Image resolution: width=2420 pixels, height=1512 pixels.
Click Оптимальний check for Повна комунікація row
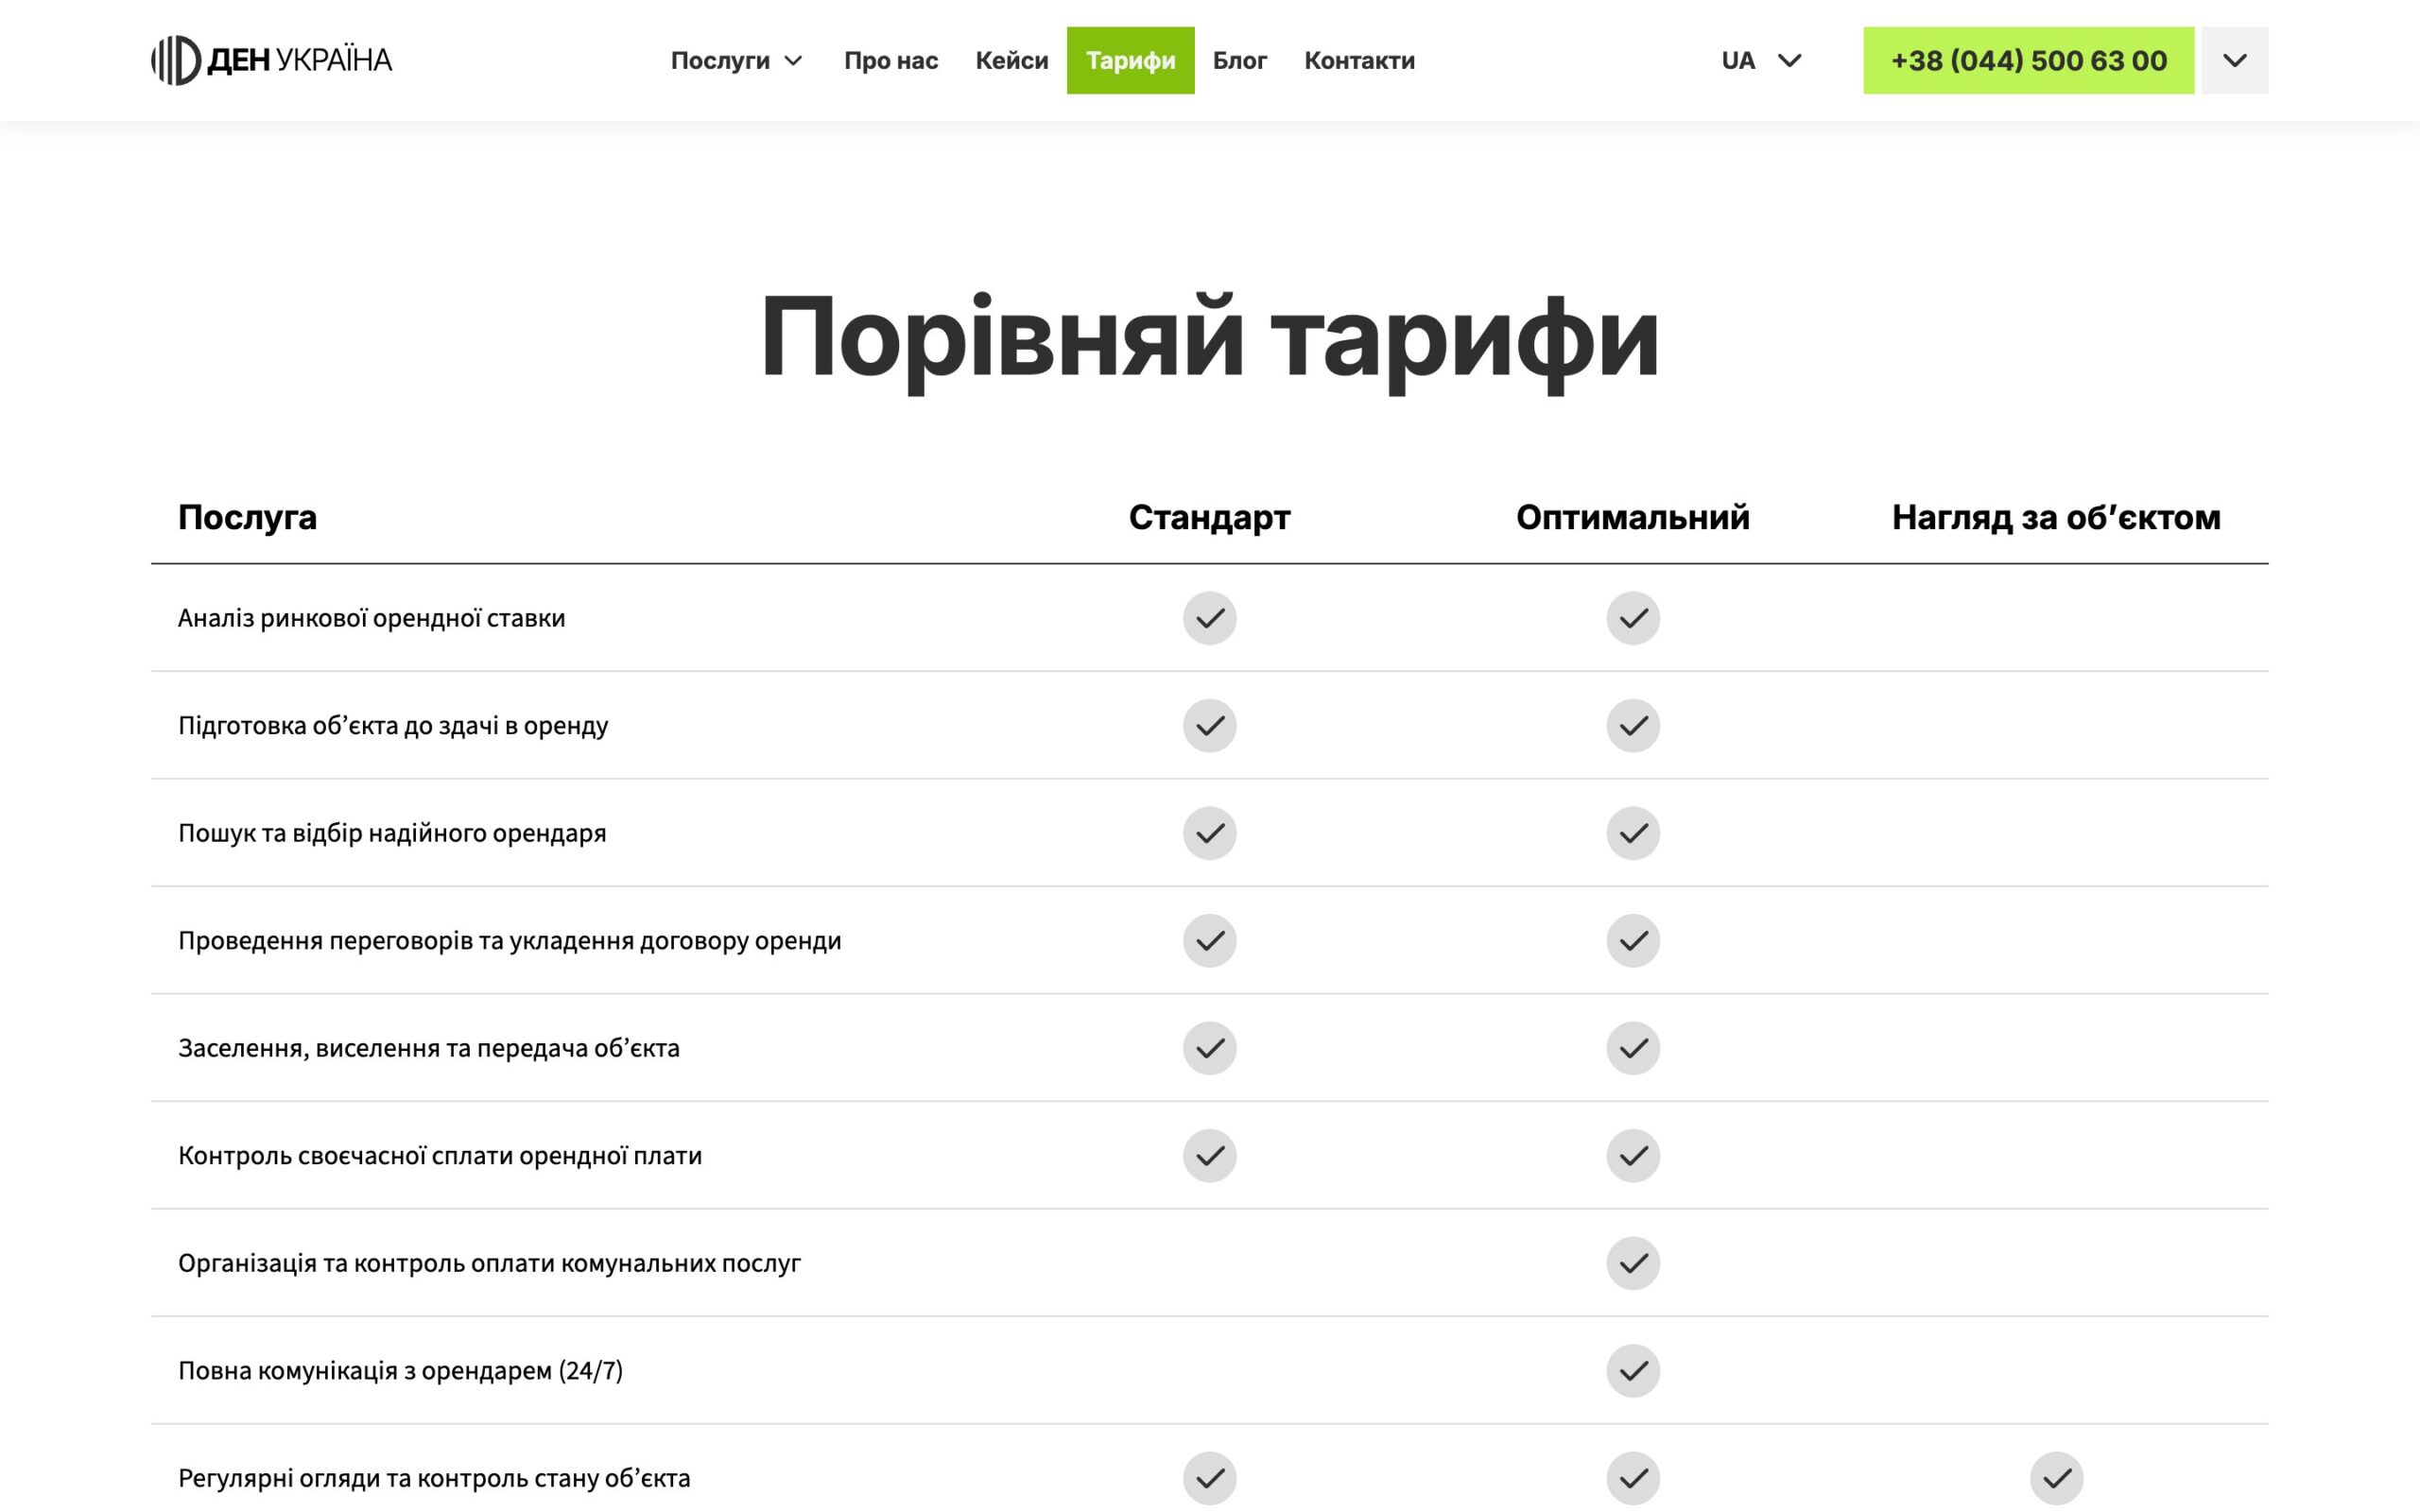pyautogui.click(x=1633, y=1370)
